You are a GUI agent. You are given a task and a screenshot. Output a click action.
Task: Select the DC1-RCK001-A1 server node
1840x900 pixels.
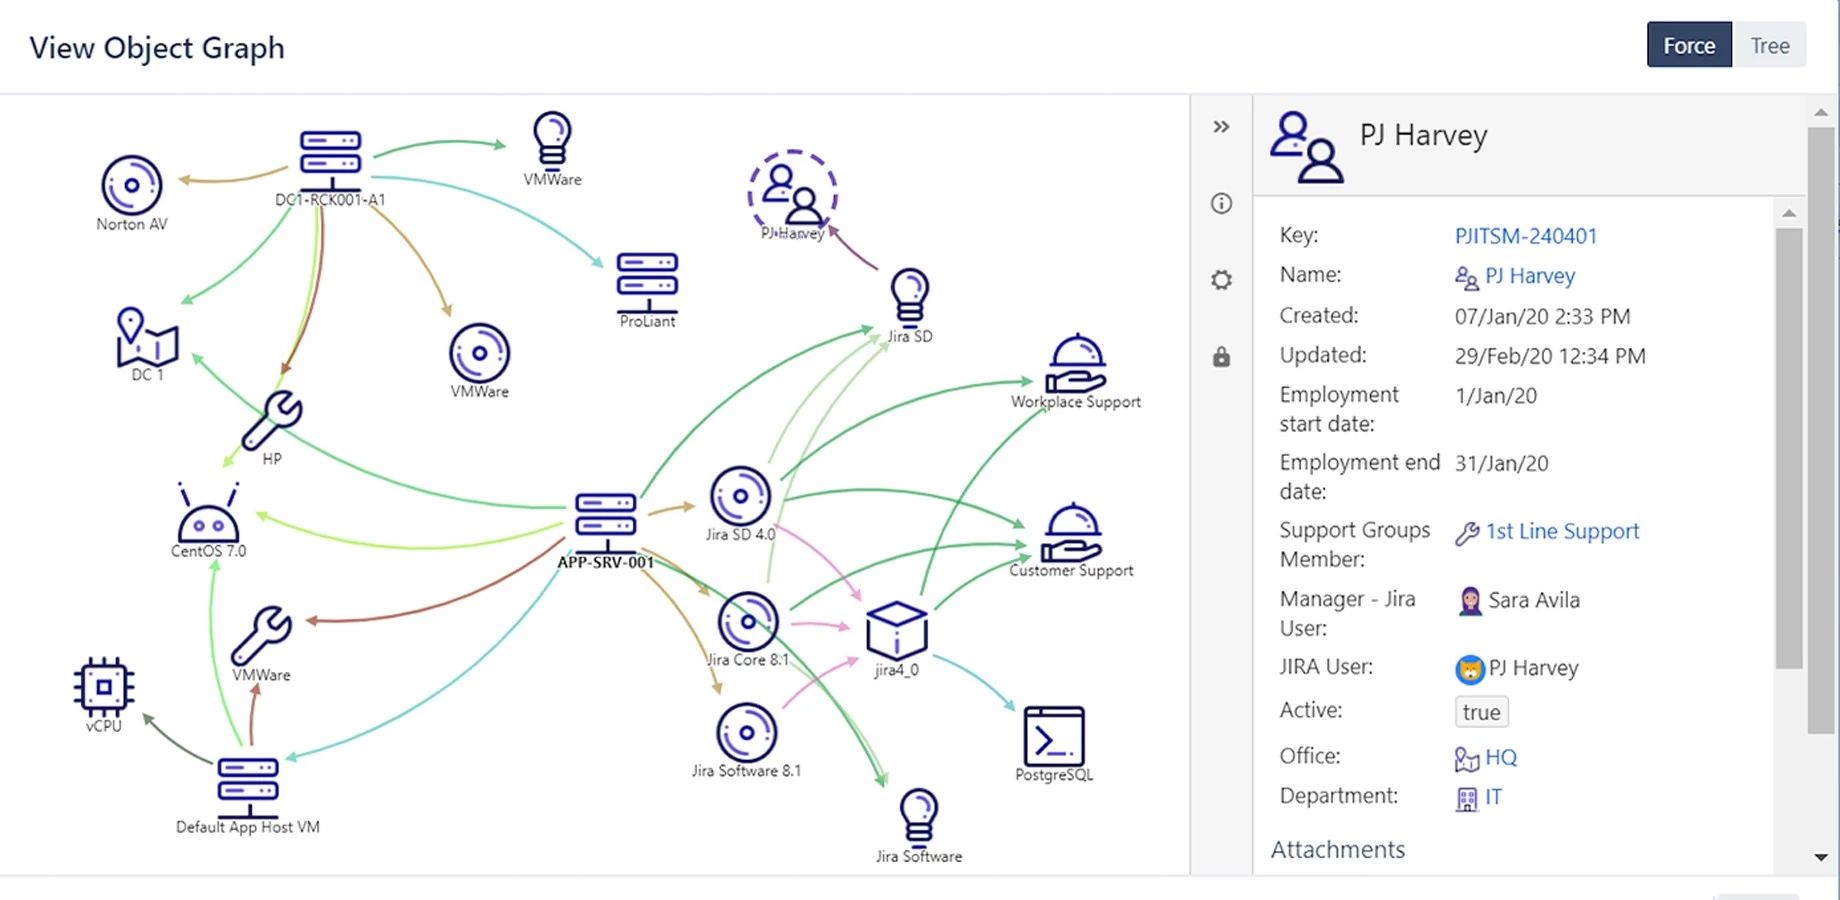(x=331, y=159)
